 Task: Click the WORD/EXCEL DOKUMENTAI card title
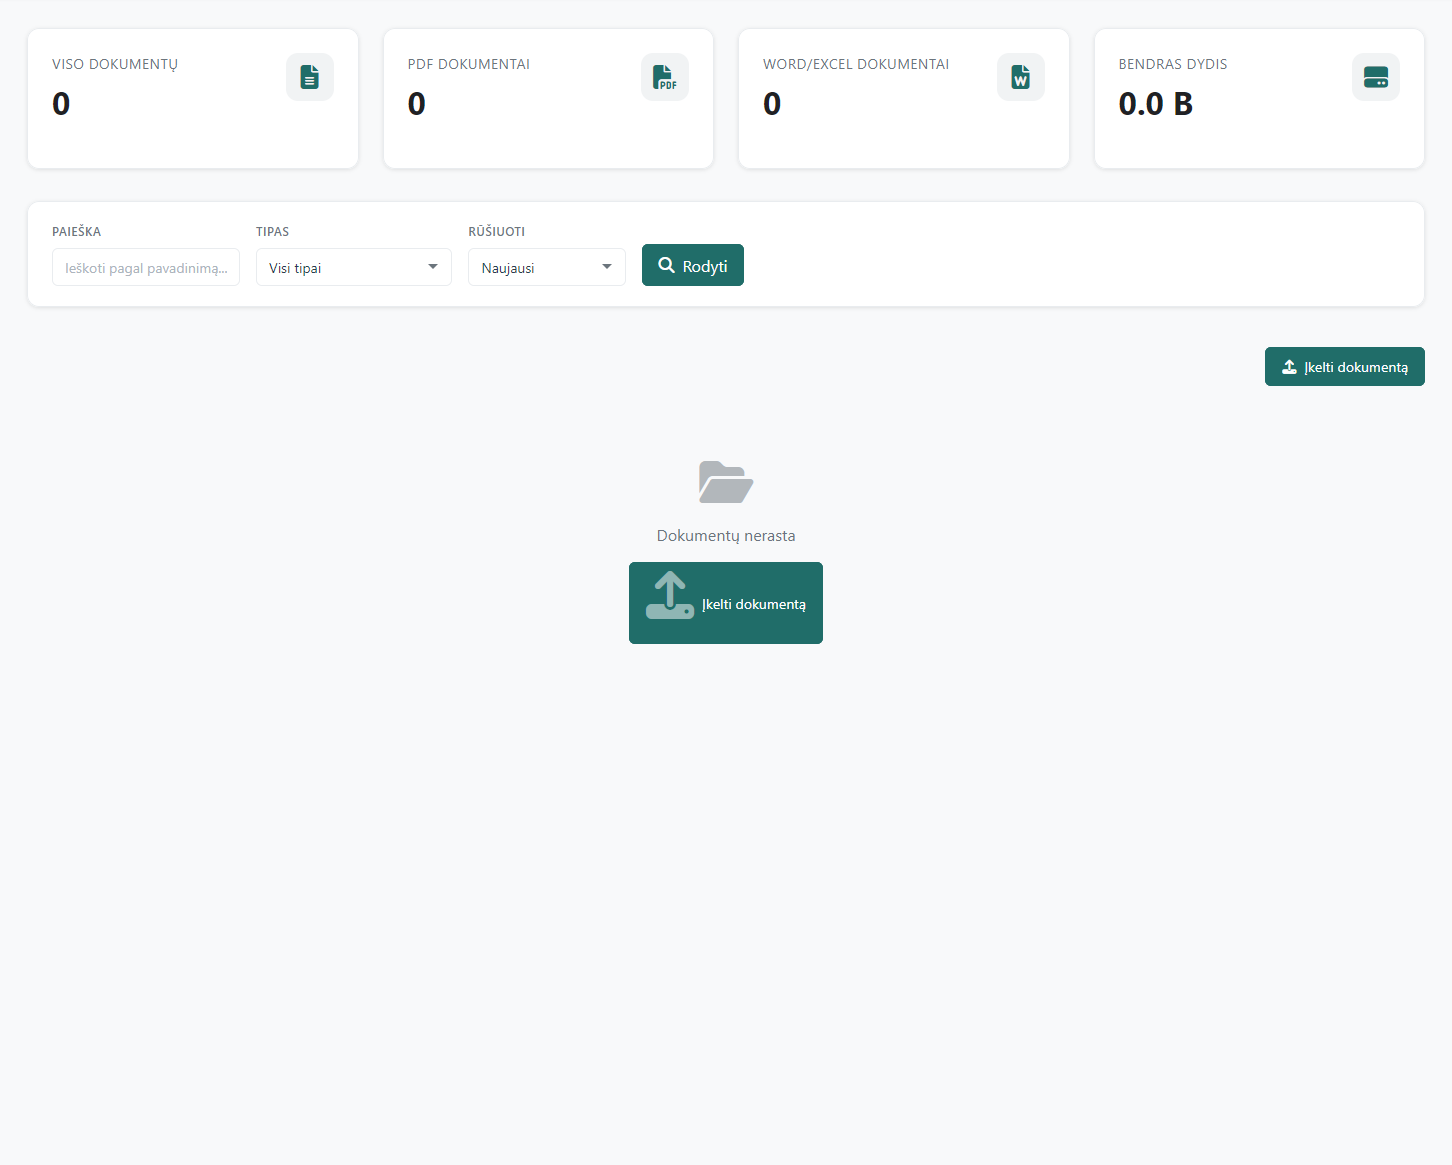pyautogui.click(x=856, y=64)
